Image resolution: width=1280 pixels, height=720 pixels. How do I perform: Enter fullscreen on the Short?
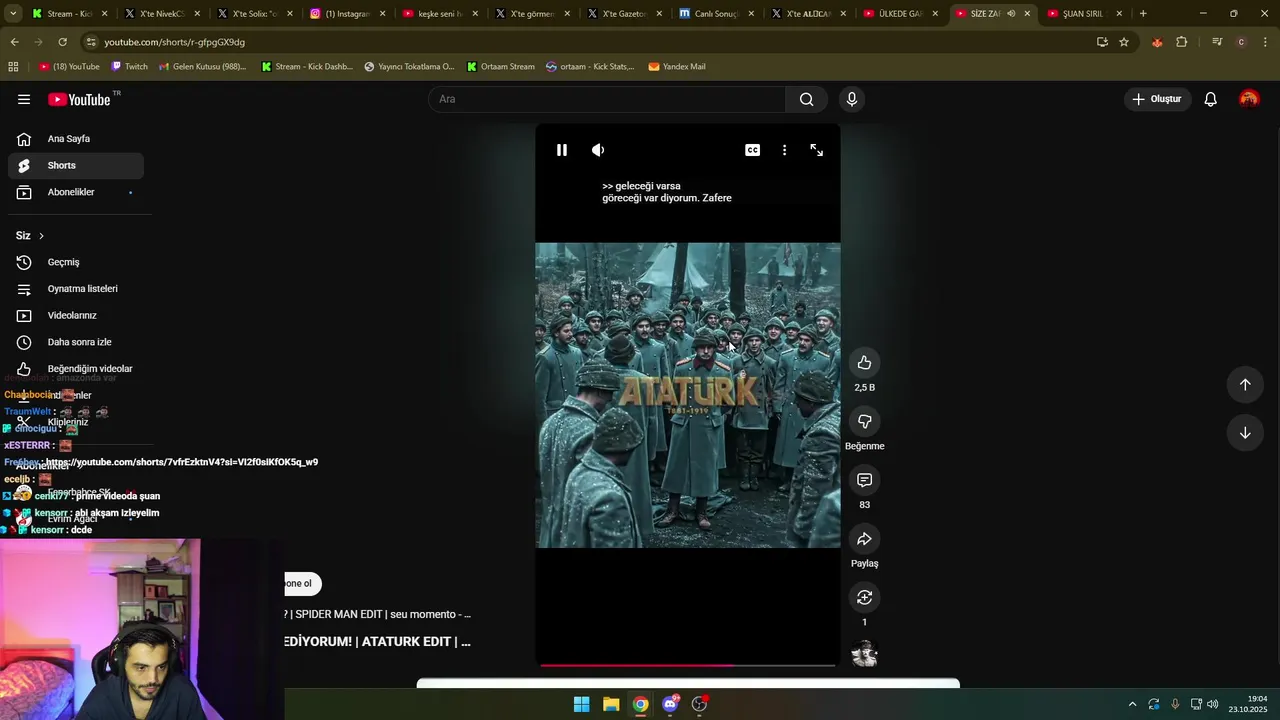tap(817, 150)
